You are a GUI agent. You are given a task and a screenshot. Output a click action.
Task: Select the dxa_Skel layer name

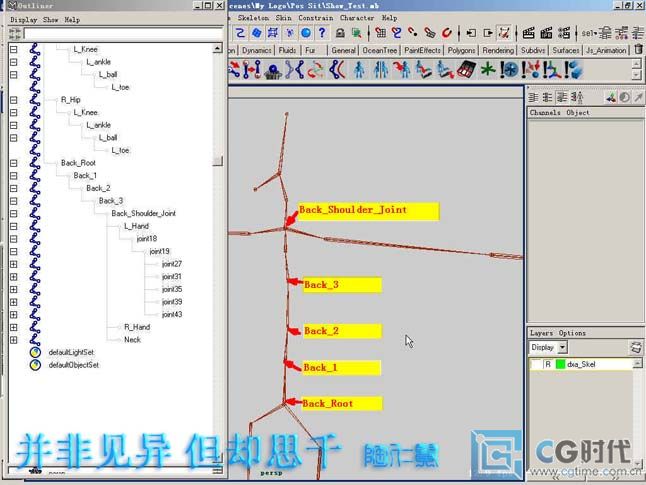[x=581, y=364]
